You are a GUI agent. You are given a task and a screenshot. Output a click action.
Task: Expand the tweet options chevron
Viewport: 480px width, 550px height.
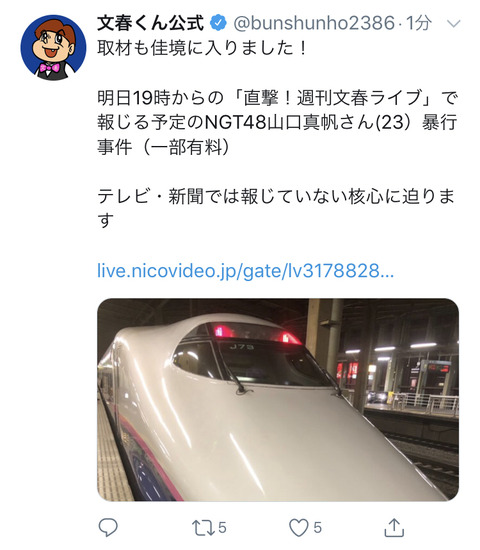454,24
